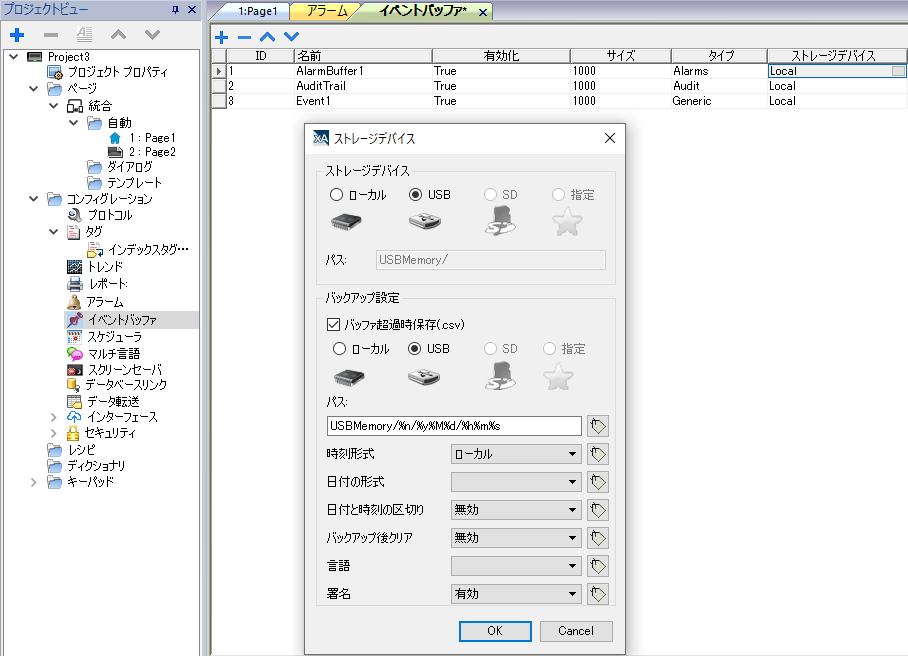Expand the インターフェース node
Viewport: 908px width, 656px height.
click(54, 417)
